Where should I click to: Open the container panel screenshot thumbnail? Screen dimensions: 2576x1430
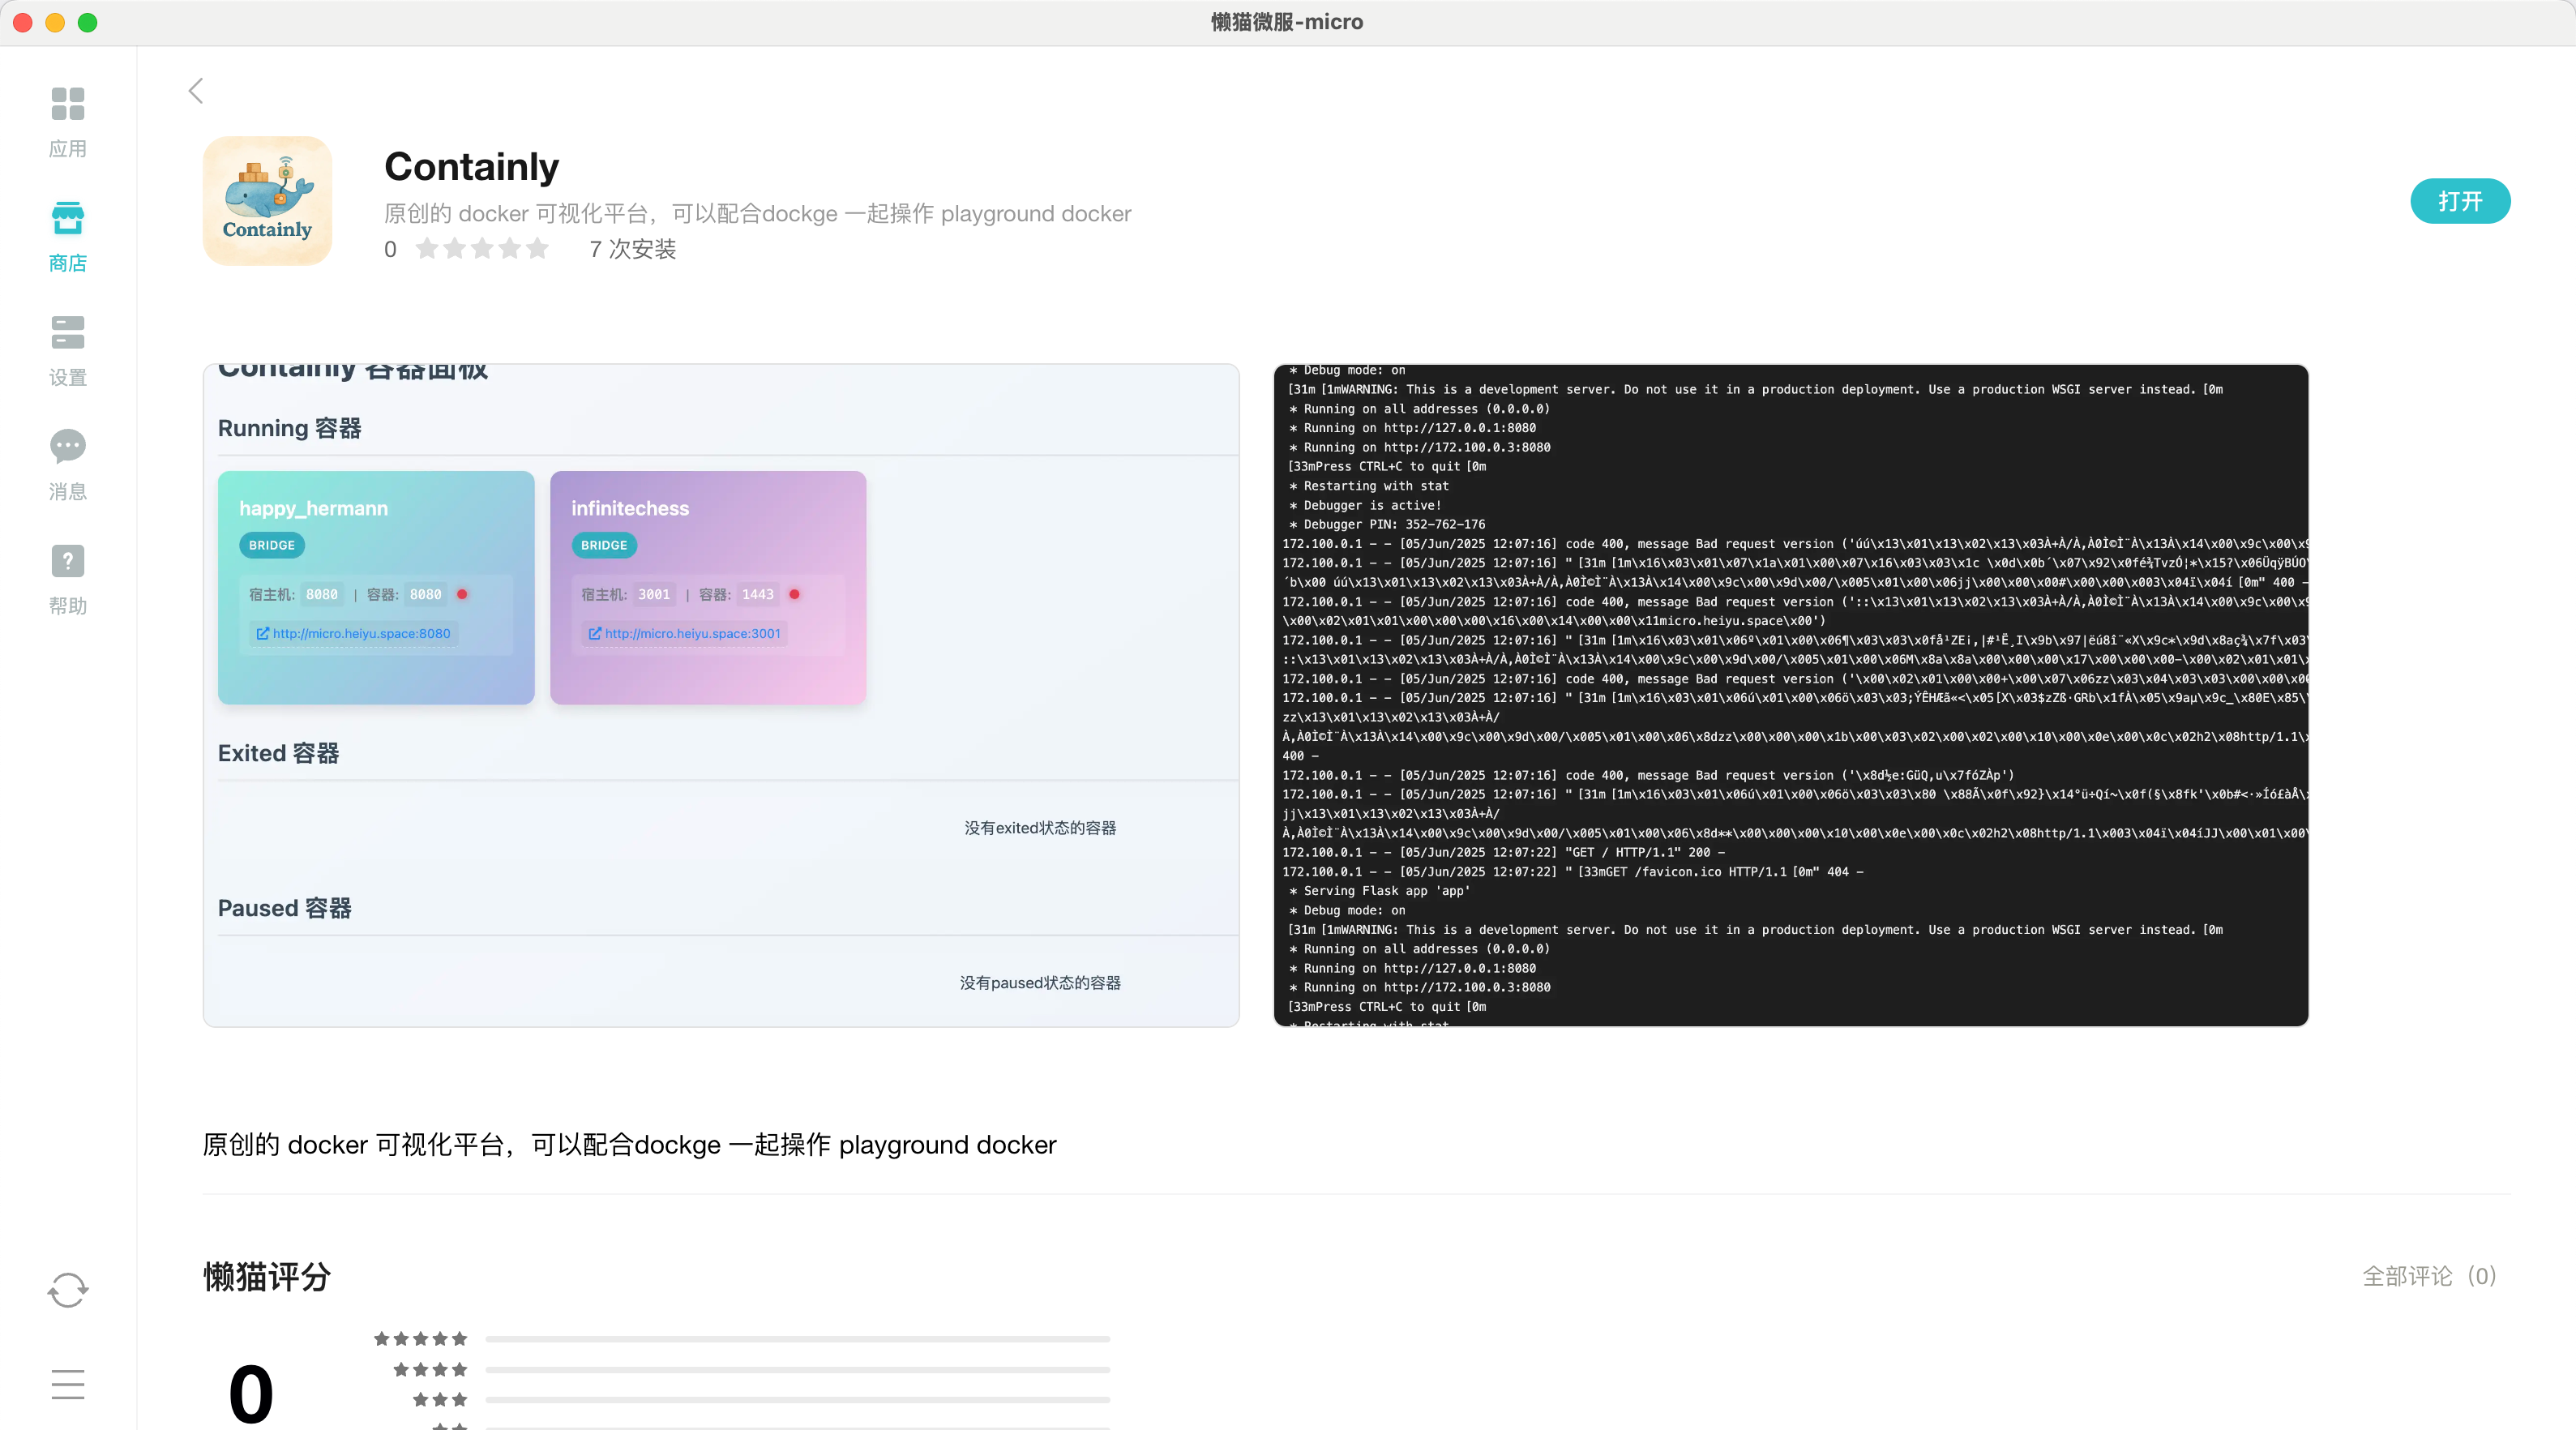click(720, 695)
